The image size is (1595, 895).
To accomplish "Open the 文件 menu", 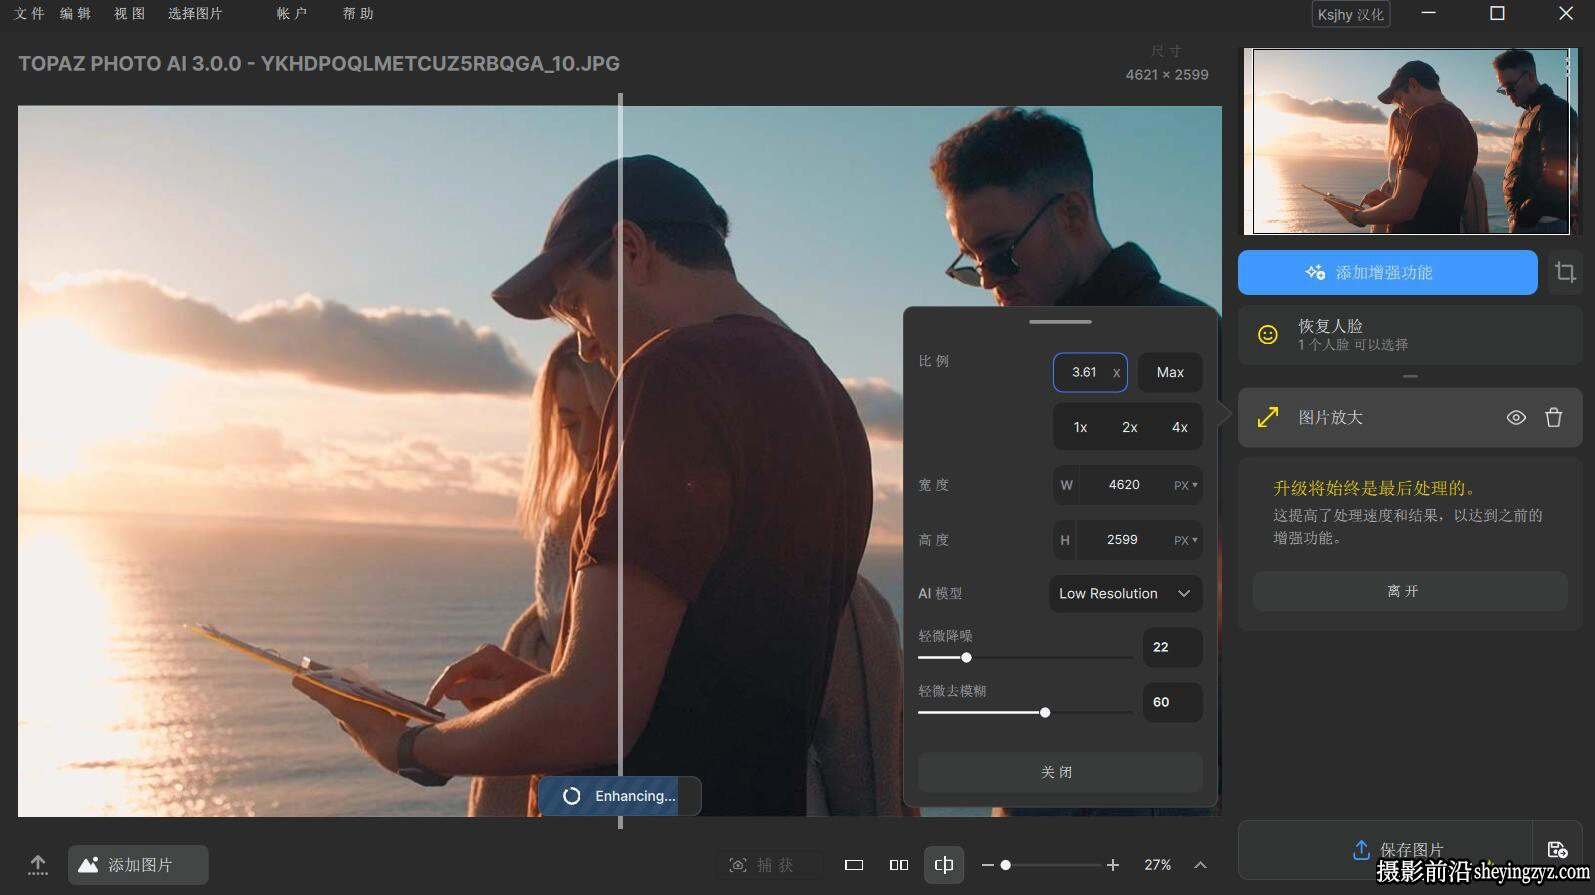I will (x=29, y=14).
